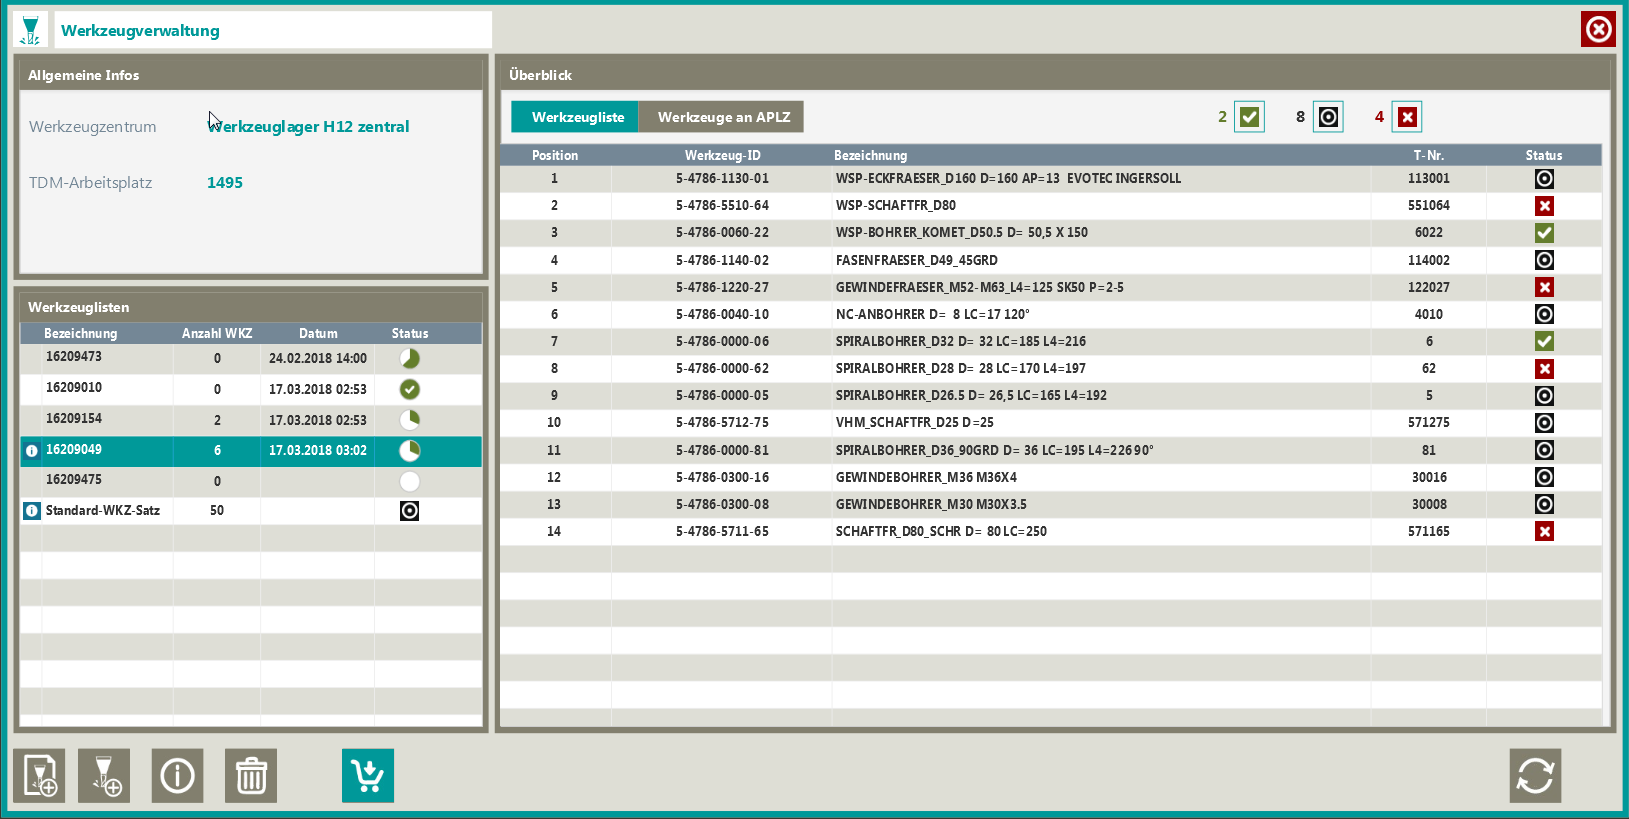Click the Werkzeuglager H12 zentral link
The height and width of the screenshot is (819, 1629).
point(308,127)
